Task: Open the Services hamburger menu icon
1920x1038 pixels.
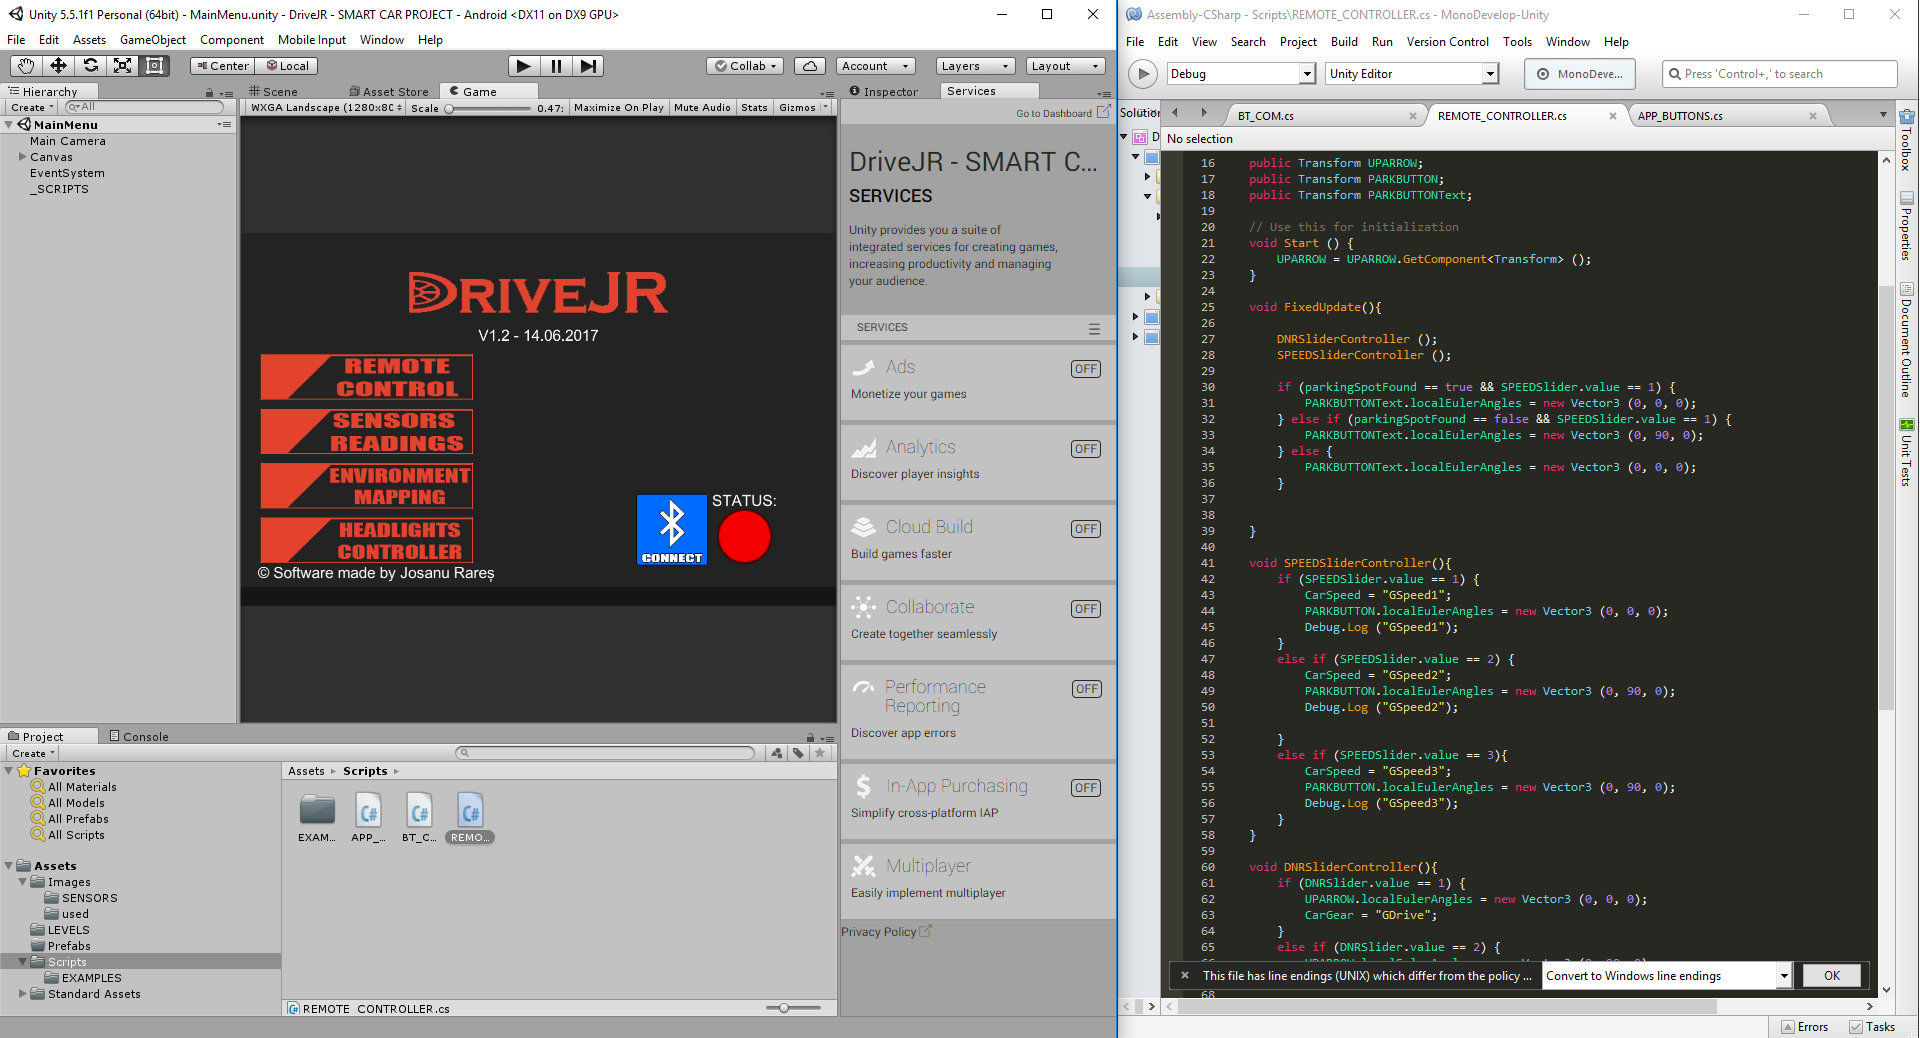Action: (1094, 328)
